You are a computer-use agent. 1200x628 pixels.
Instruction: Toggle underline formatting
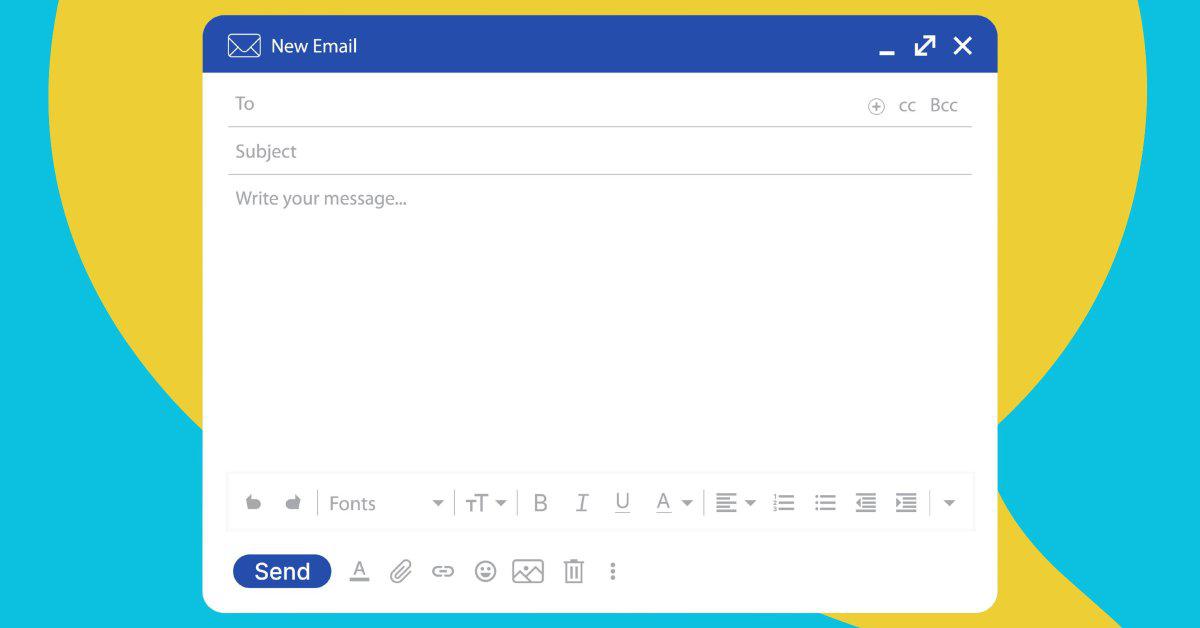(x=622, y=503)
